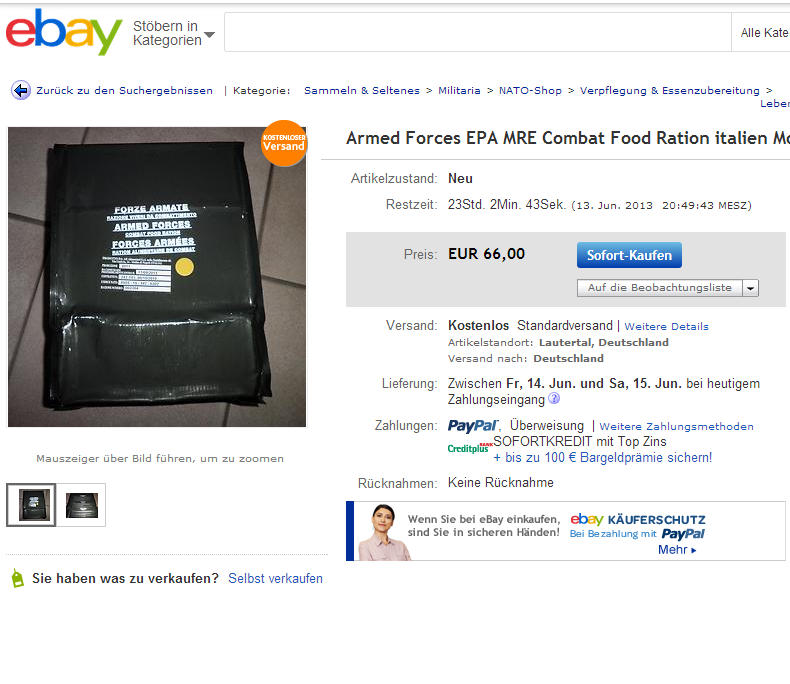Select the first product thumbnail
The image size is (790, 684).
point(31,505)
